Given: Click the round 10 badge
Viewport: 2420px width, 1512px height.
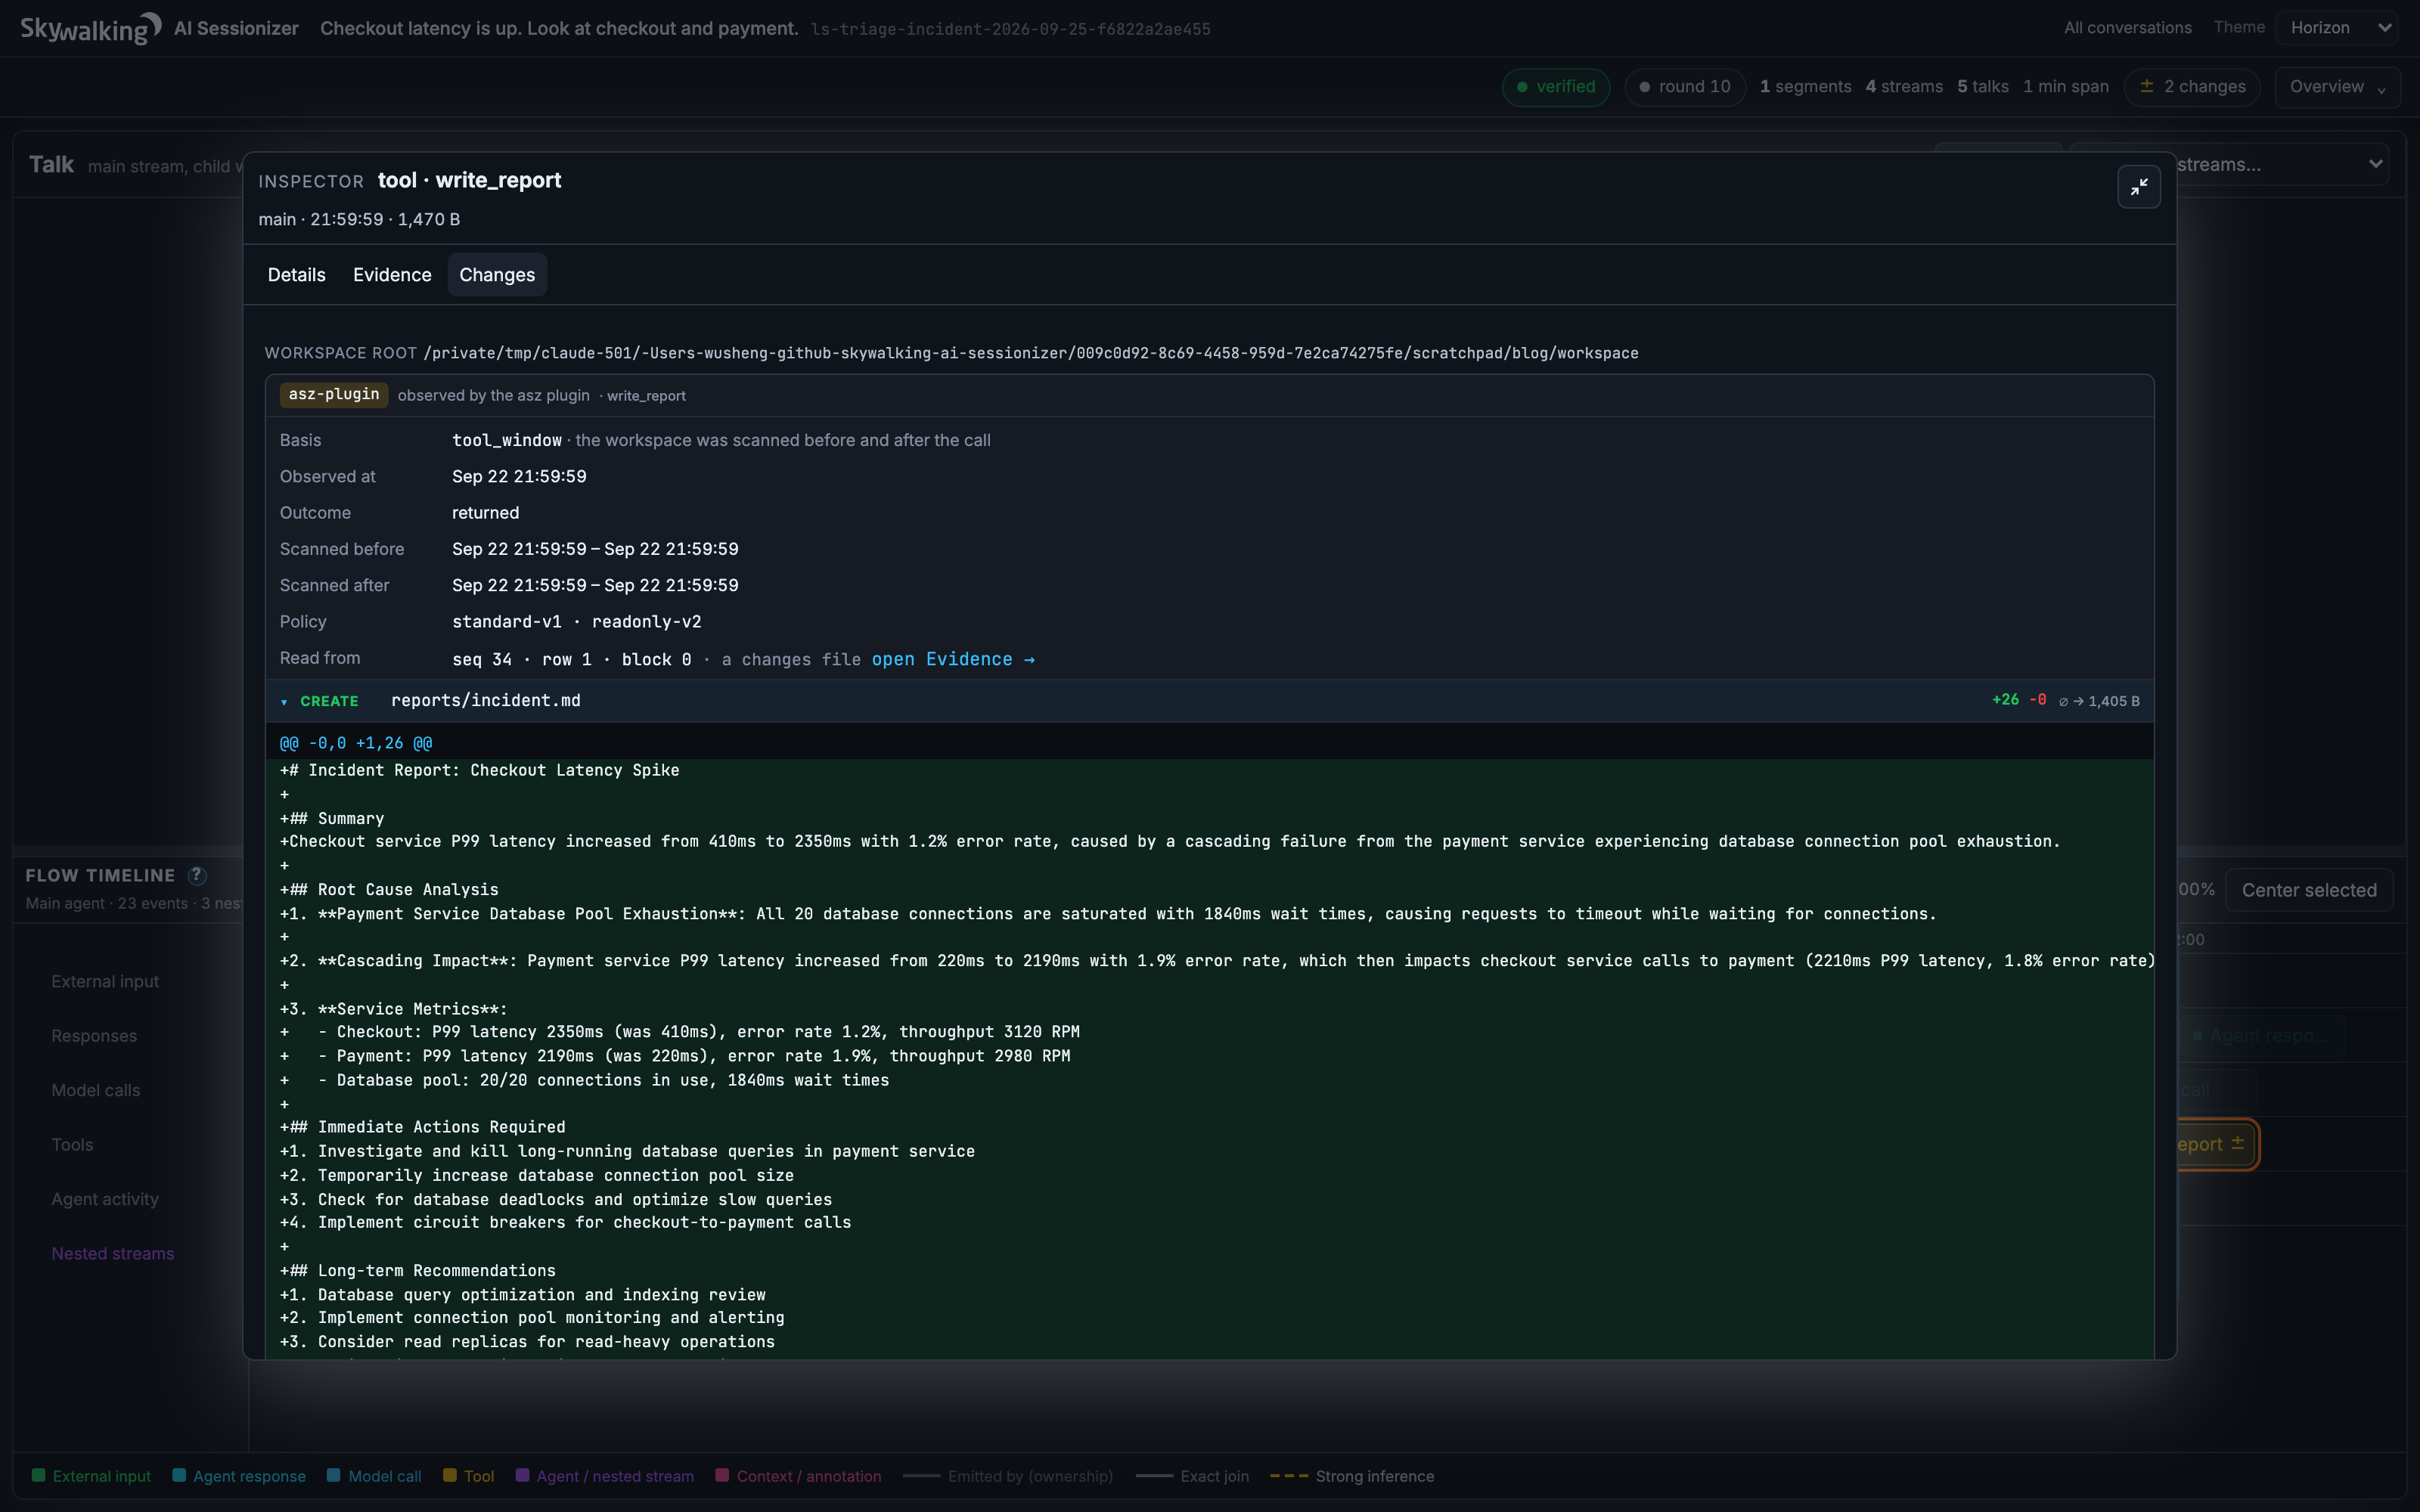Looking at the screenshot, I should point(1684,87).
